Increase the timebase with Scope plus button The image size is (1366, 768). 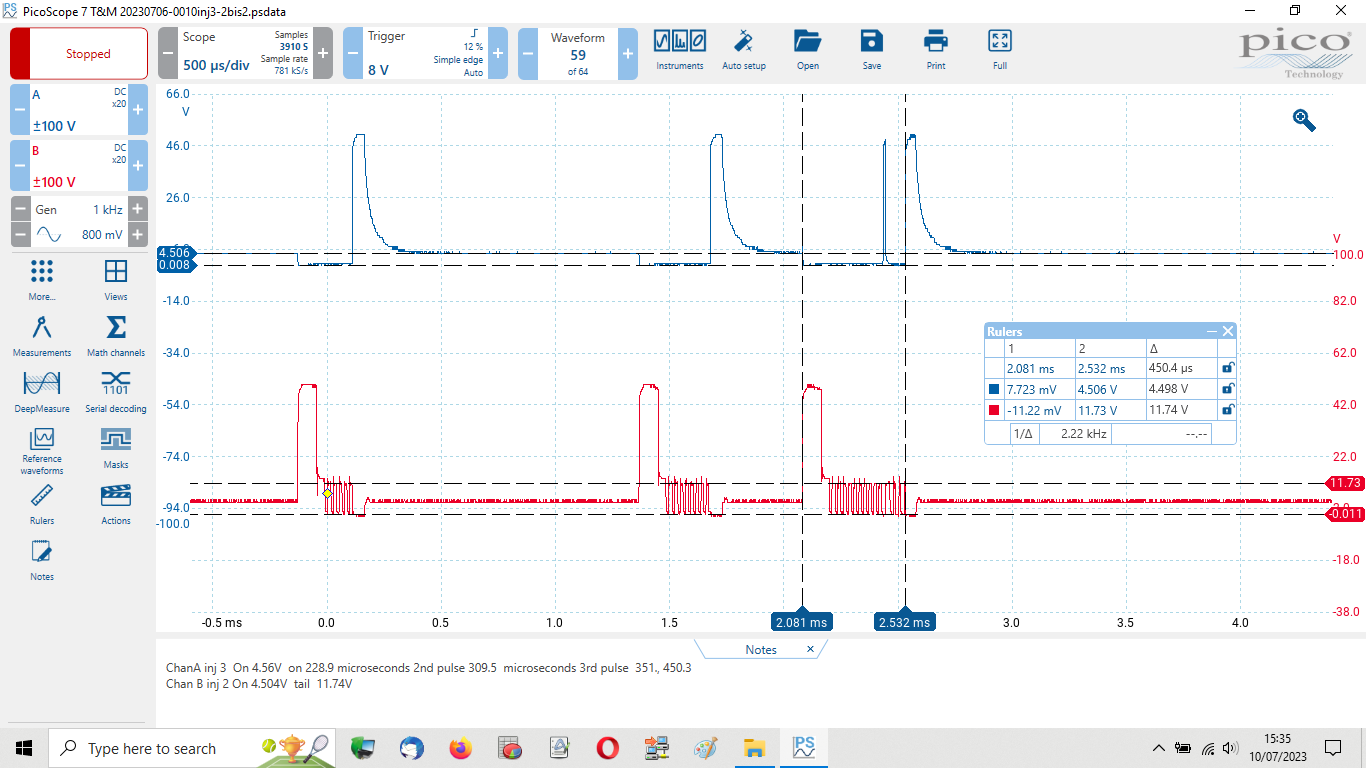point(323,53)
